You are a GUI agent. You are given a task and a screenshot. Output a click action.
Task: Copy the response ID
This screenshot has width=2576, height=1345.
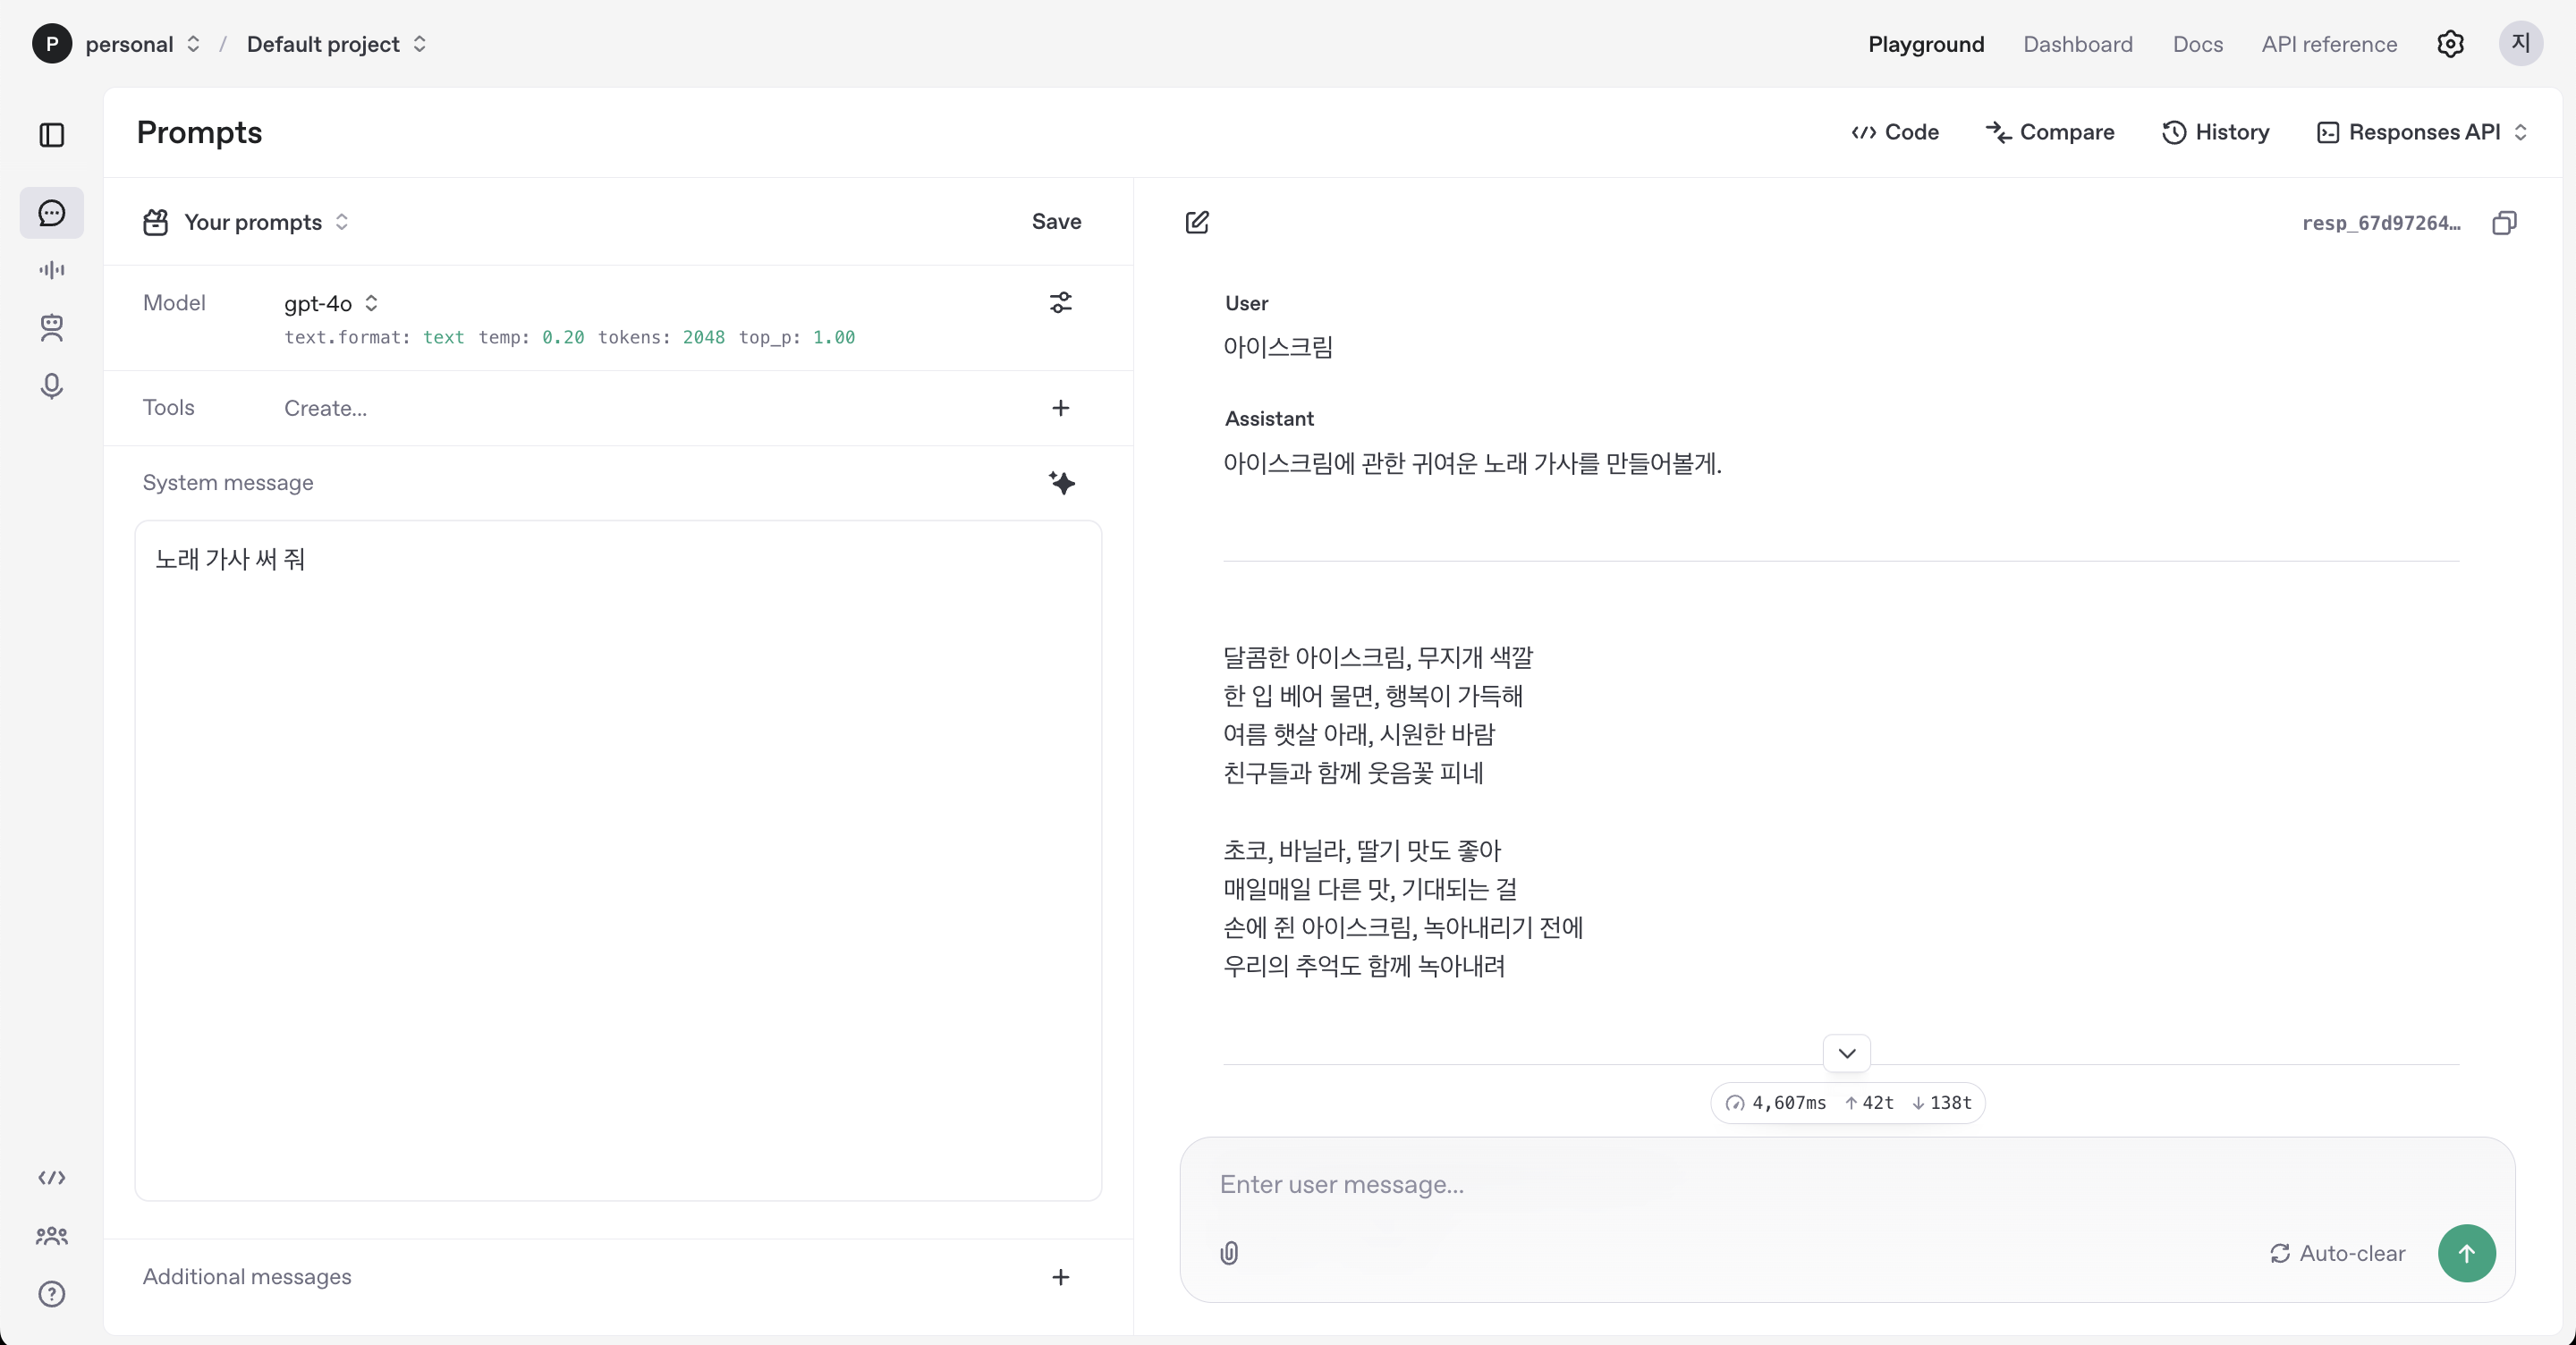pyautogui.click(x=2504, y=223)
